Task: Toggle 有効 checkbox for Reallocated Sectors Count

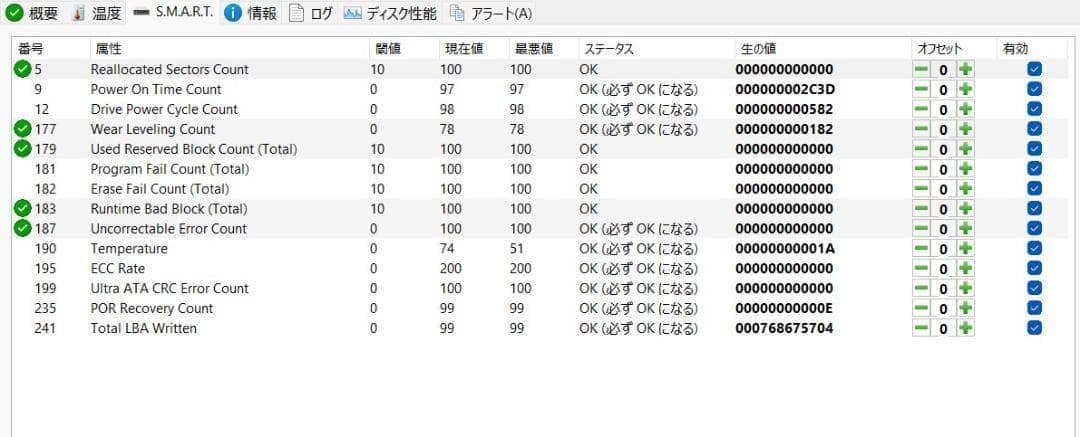Action: pos(1034,70)
